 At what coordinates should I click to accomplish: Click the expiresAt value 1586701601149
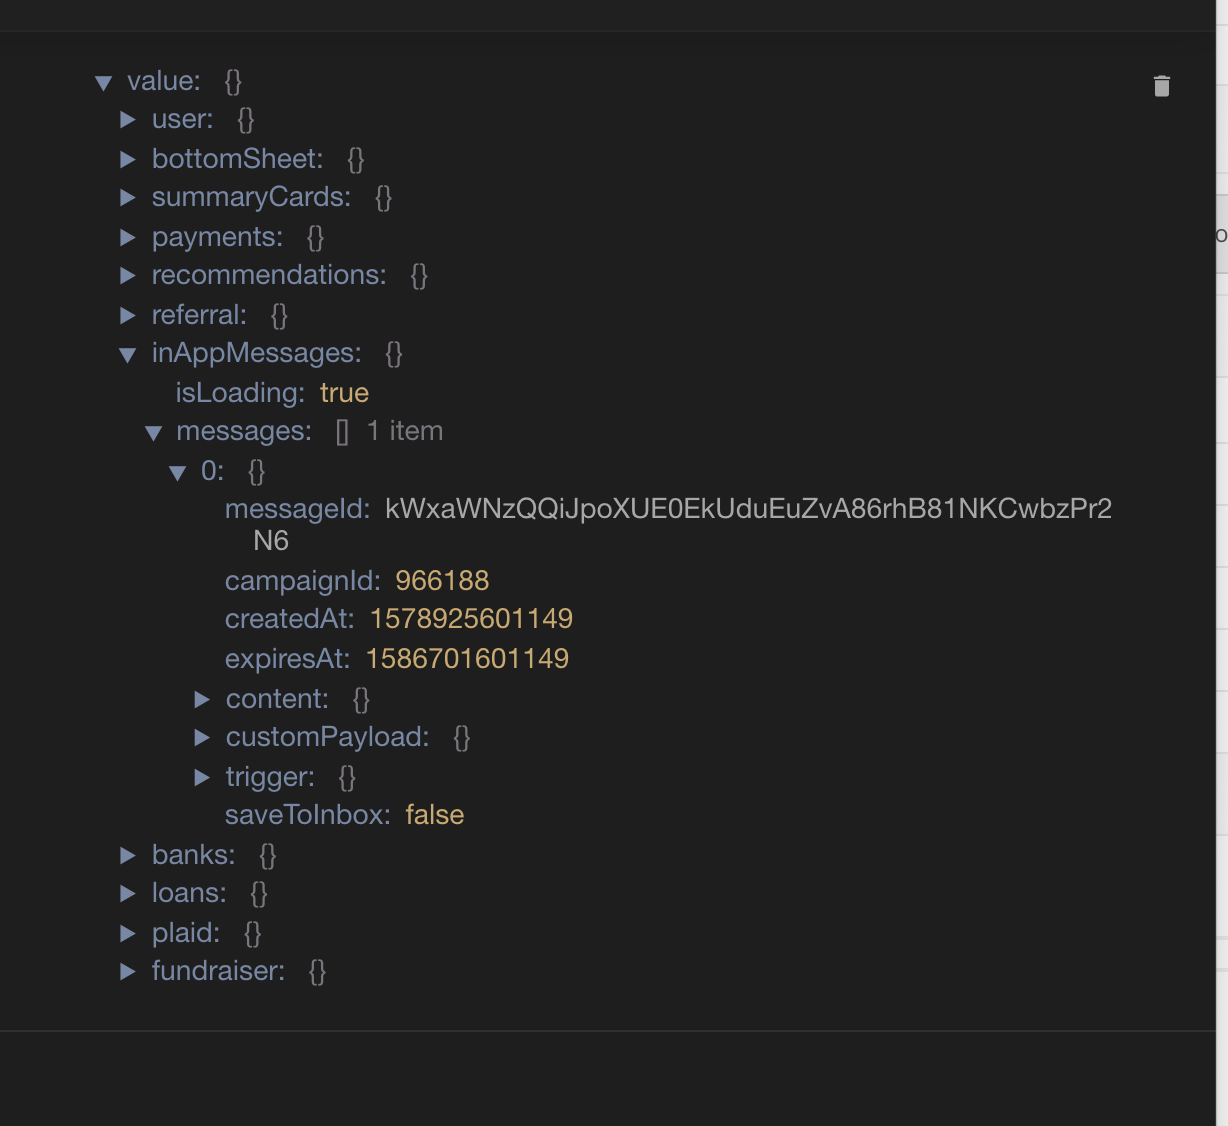467,659
